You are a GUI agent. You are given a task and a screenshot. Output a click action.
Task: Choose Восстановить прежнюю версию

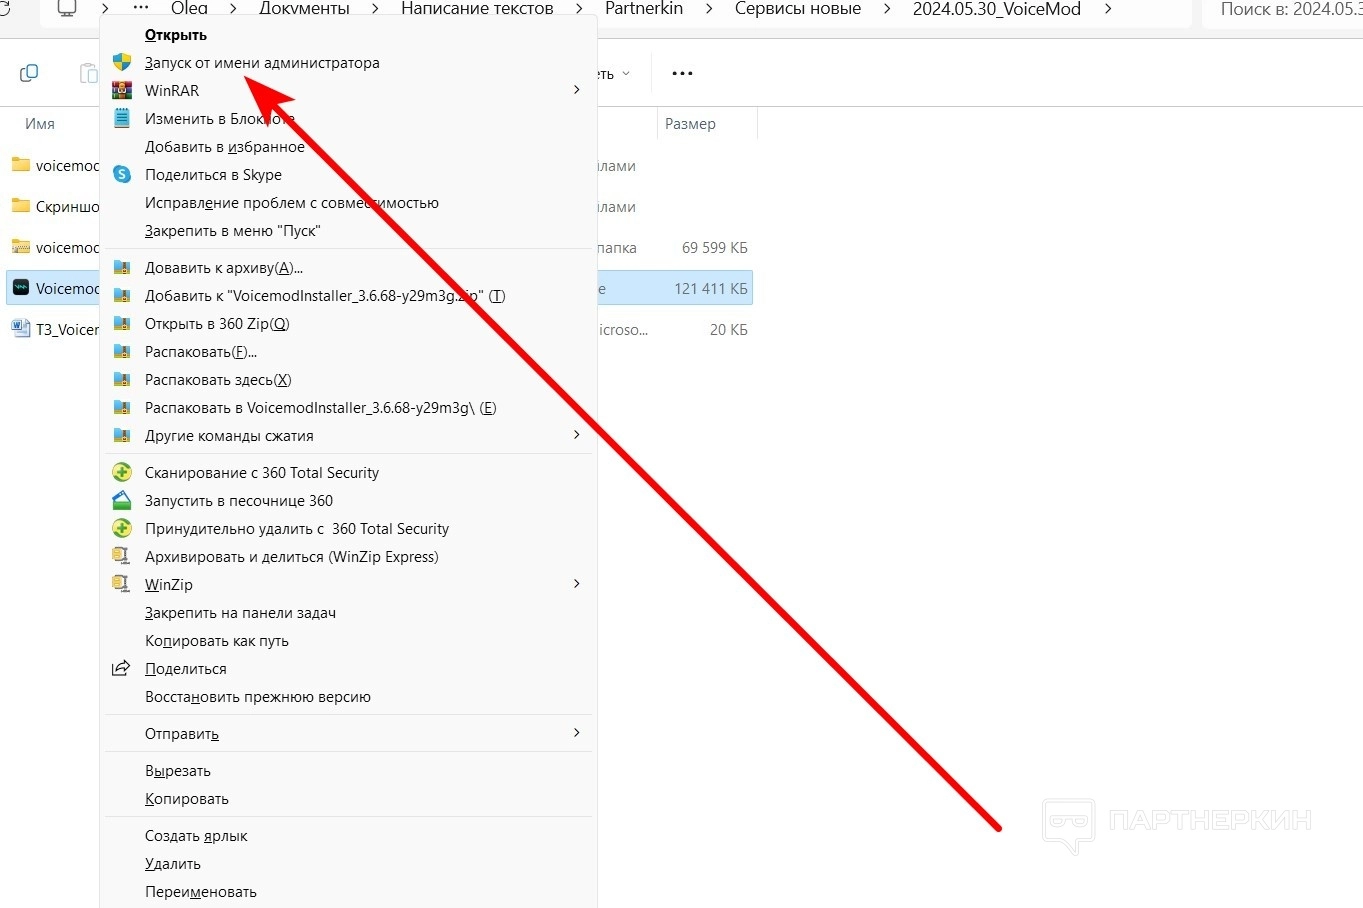pos(258,696)
